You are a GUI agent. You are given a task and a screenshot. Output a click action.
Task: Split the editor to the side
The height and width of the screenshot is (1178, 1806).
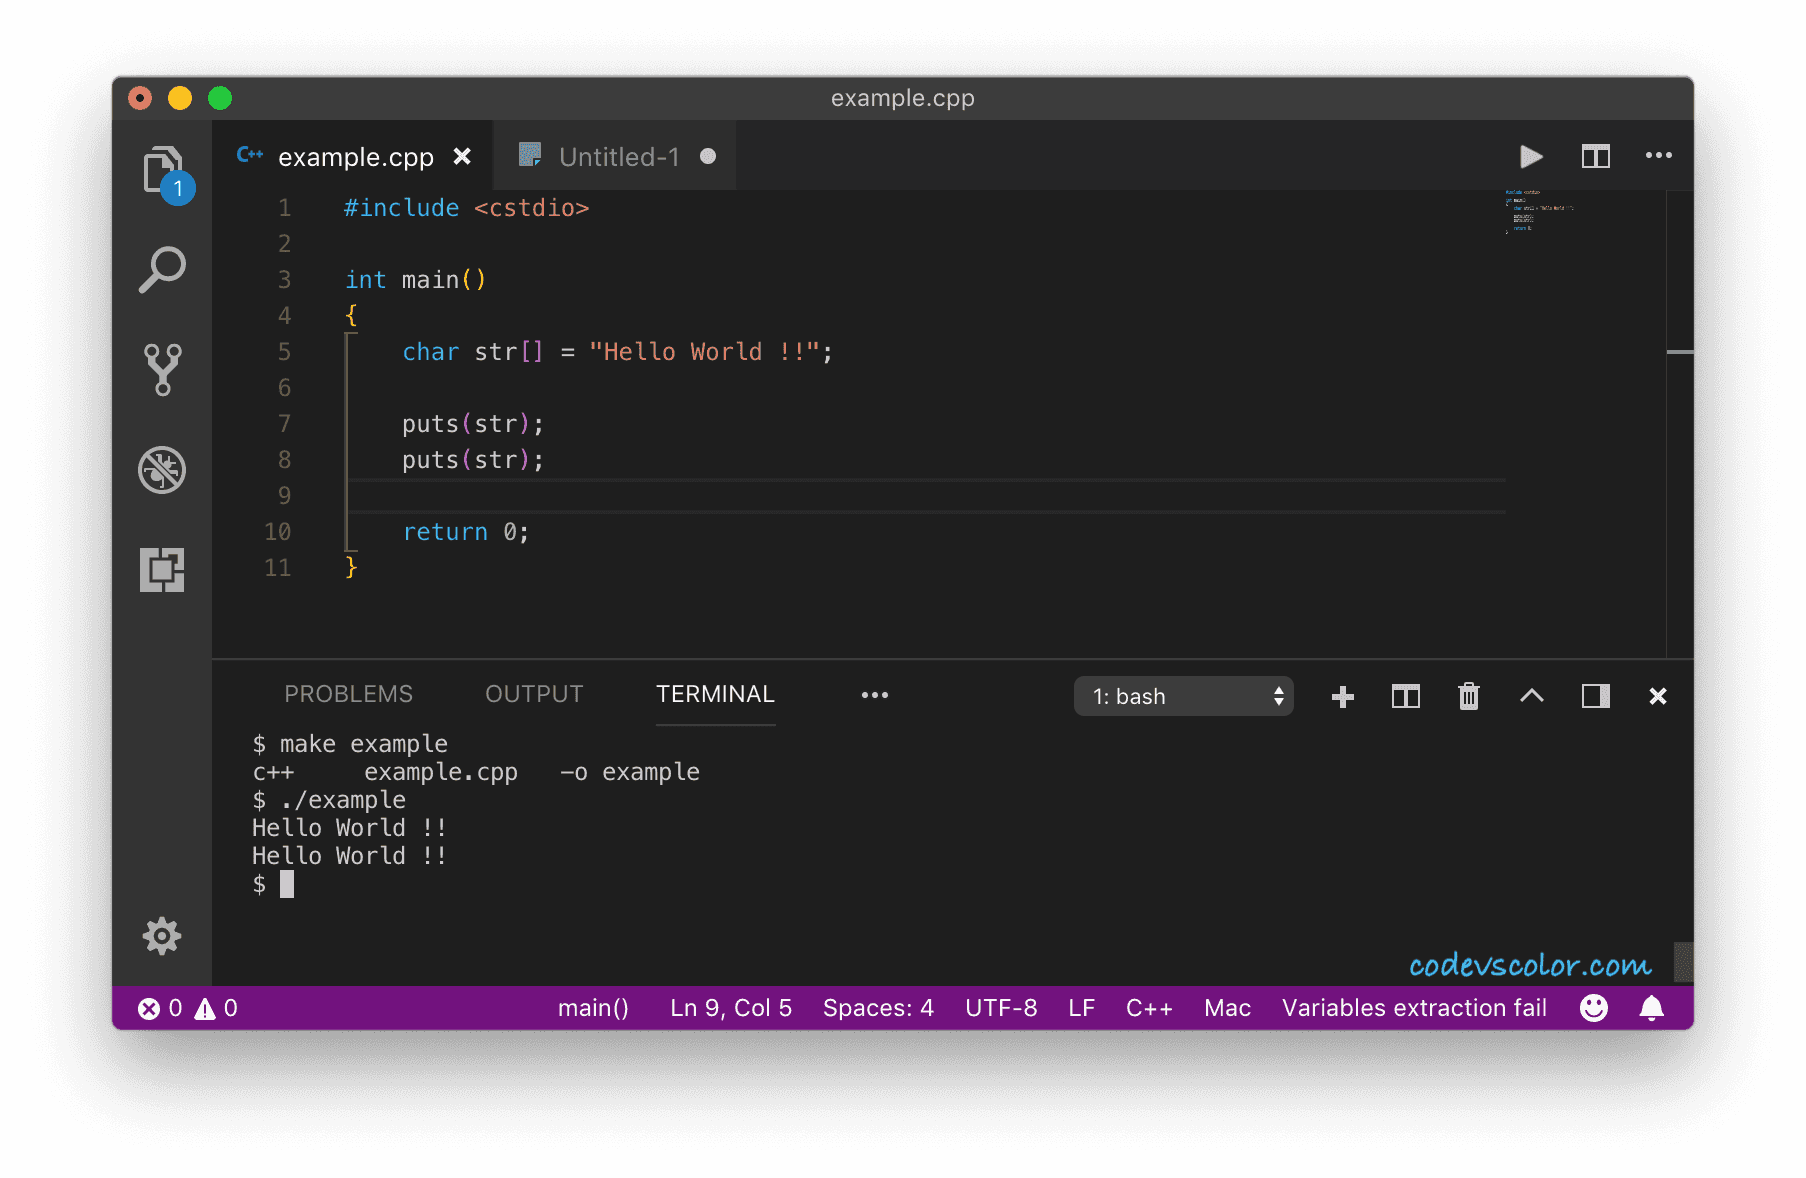tap(1595, 157)
